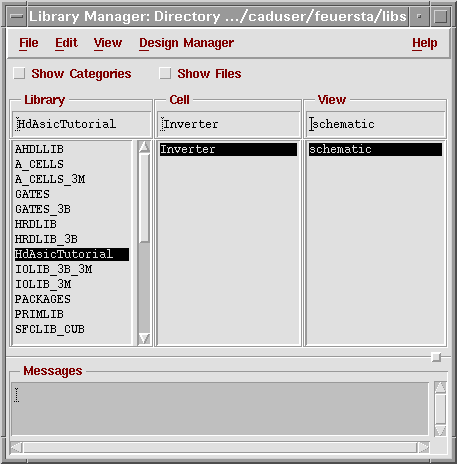This screenshot has width=457, height=464.
Task: Click the minimize dot button in title bar
Action: point(419,16)
